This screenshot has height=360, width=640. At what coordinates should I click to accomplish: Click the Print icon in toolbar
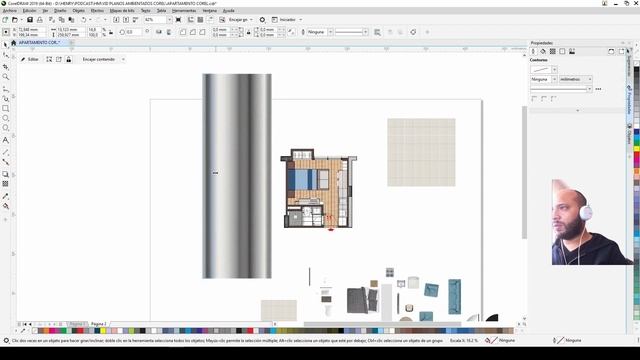tap(40, 20)
